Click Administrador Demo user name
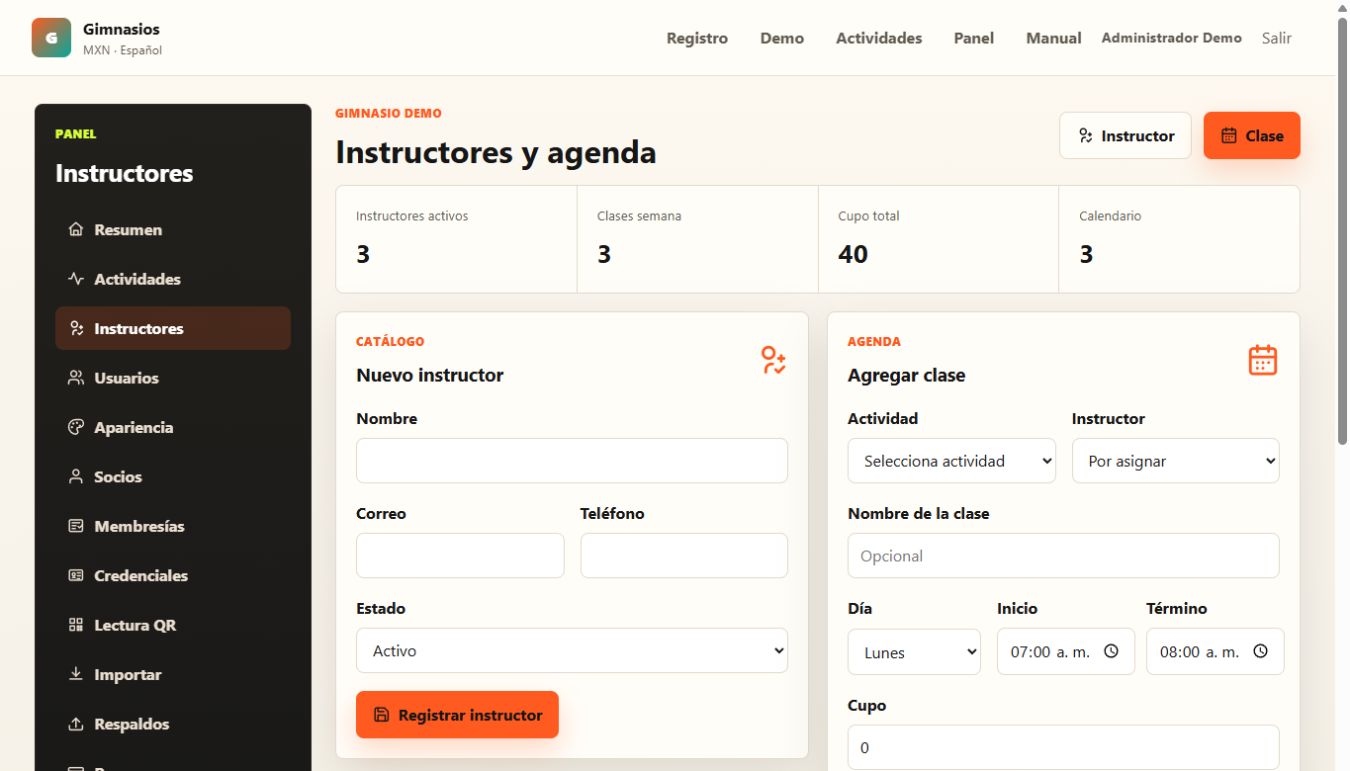1350x771 pixels. click(1172, 38)
